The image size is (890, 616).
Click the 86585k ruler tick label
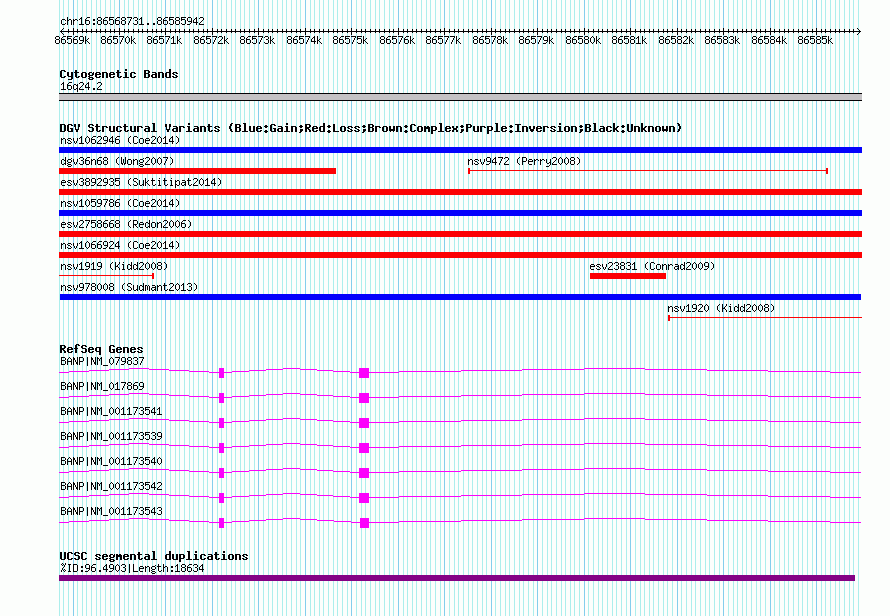(815, 40)
